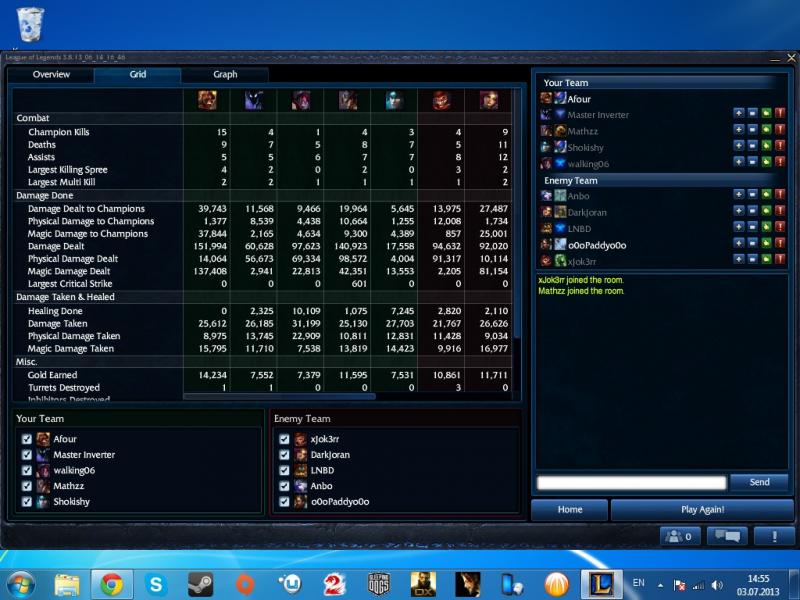Click the last champion portrait above the 9 kills column
This screenshot has height=600, width=800.
pyautogui.click(x=489, y=100)
